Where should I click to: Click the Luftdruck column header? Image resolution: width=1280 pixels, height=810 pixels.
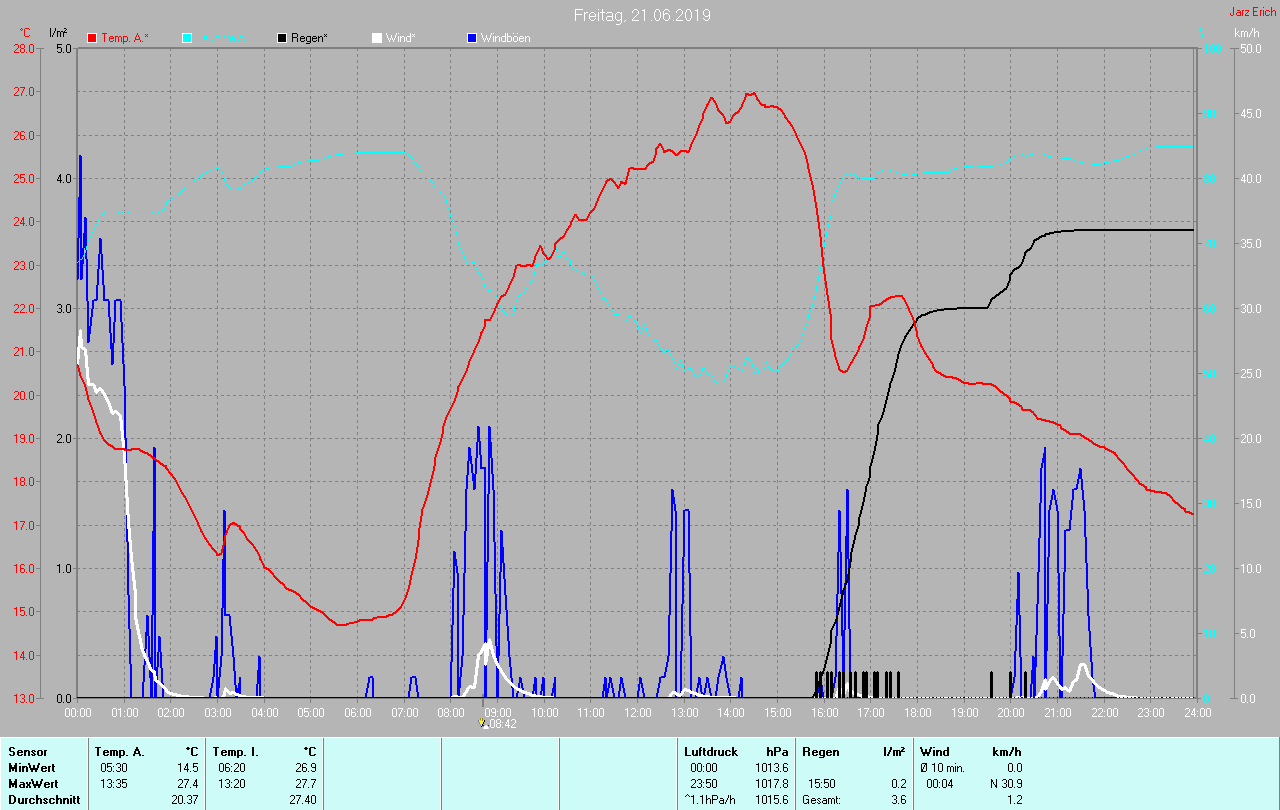pyautogui.click(x=709, y=752)
